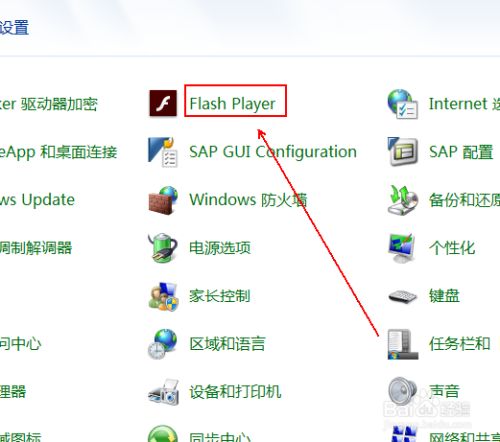This screenshot has height=442, width=500.
Task: Open the 家长控制 icon
Action: pyautogui.click(x=163, y=296)
